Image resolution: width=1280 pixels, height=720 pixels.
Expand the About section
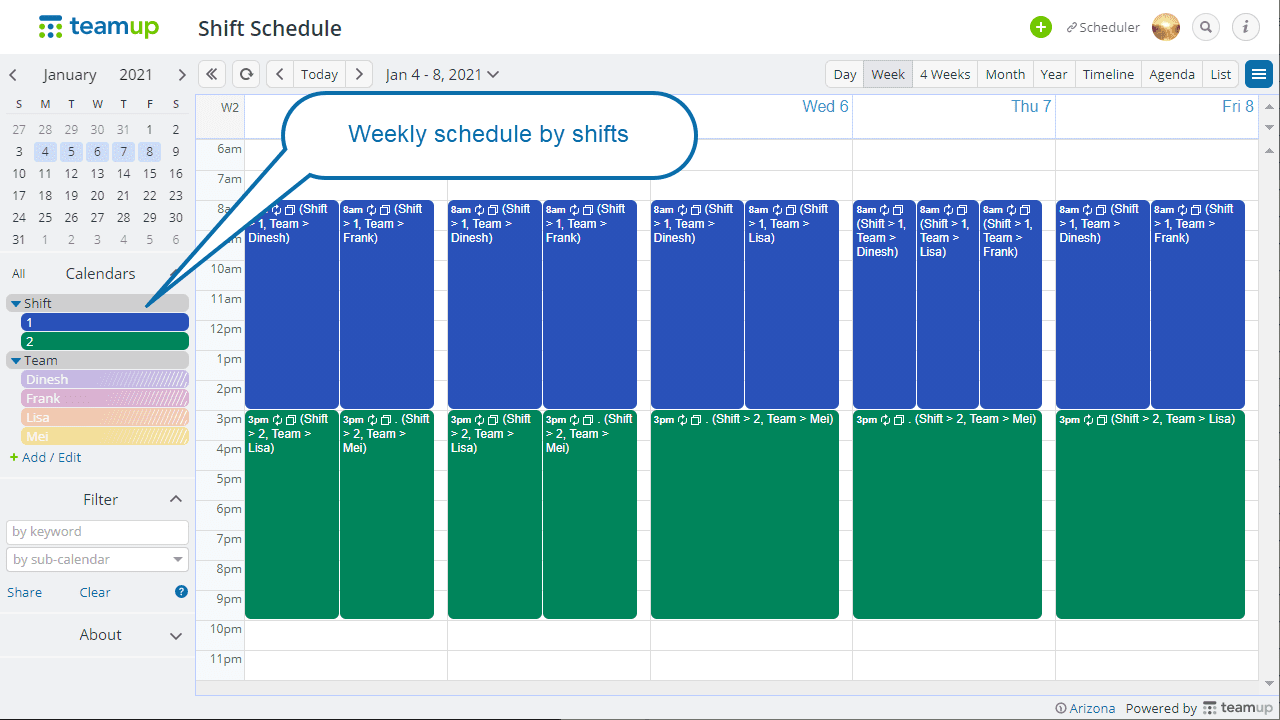[176, 635]
